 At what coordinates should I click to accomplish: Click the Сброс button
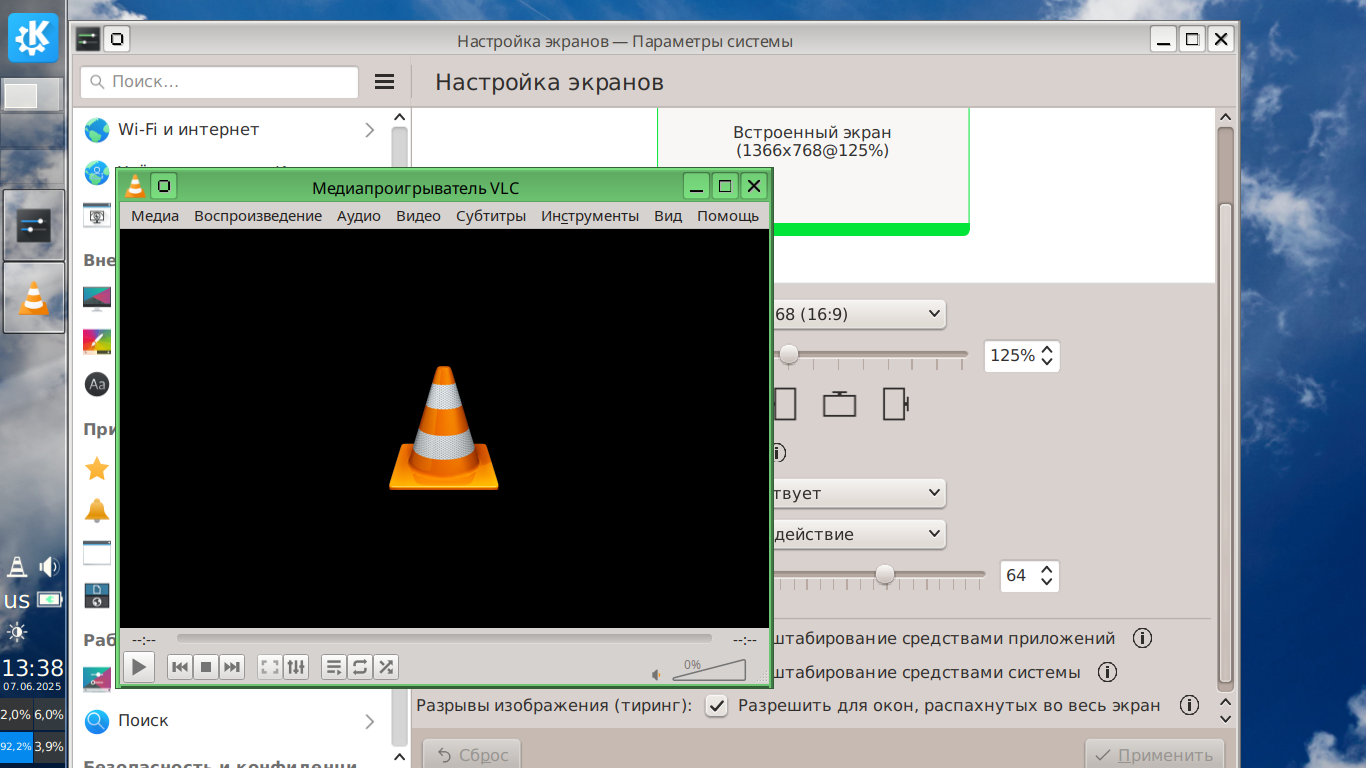tap(472, 755)
